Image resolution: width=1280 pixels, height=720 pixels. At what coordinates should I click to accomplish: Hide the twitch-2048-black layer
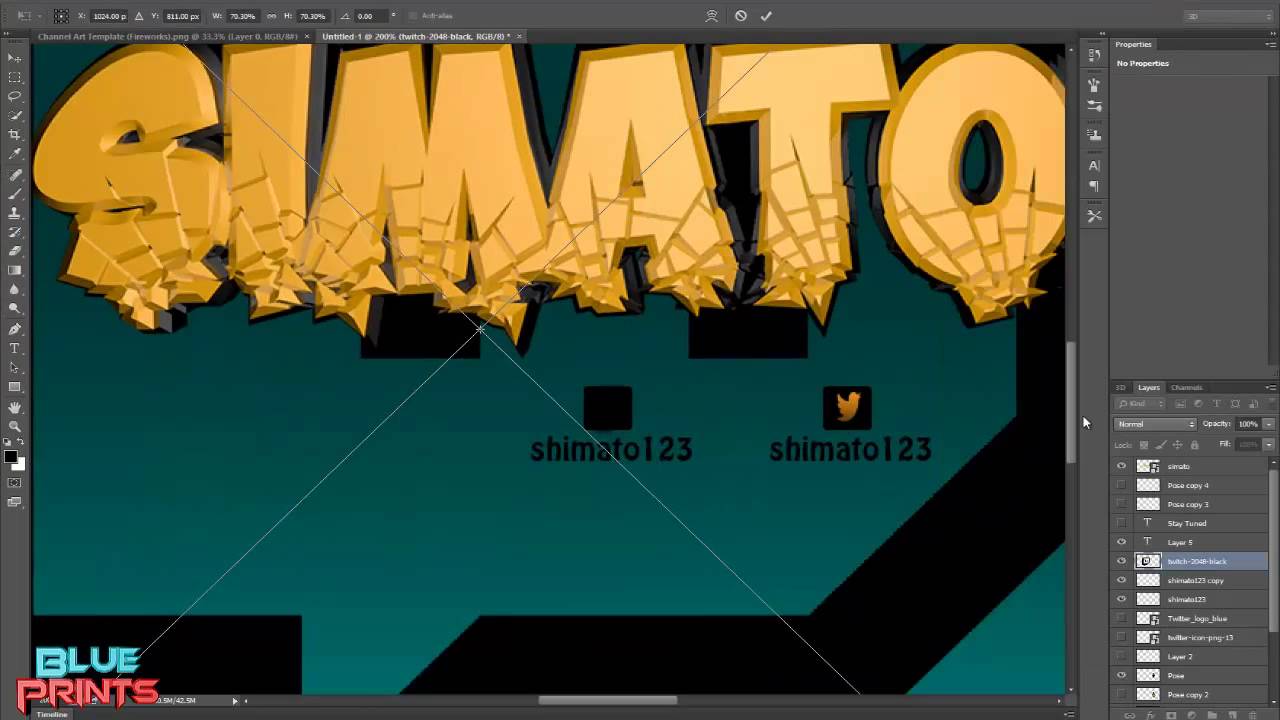pos(1121,561)
